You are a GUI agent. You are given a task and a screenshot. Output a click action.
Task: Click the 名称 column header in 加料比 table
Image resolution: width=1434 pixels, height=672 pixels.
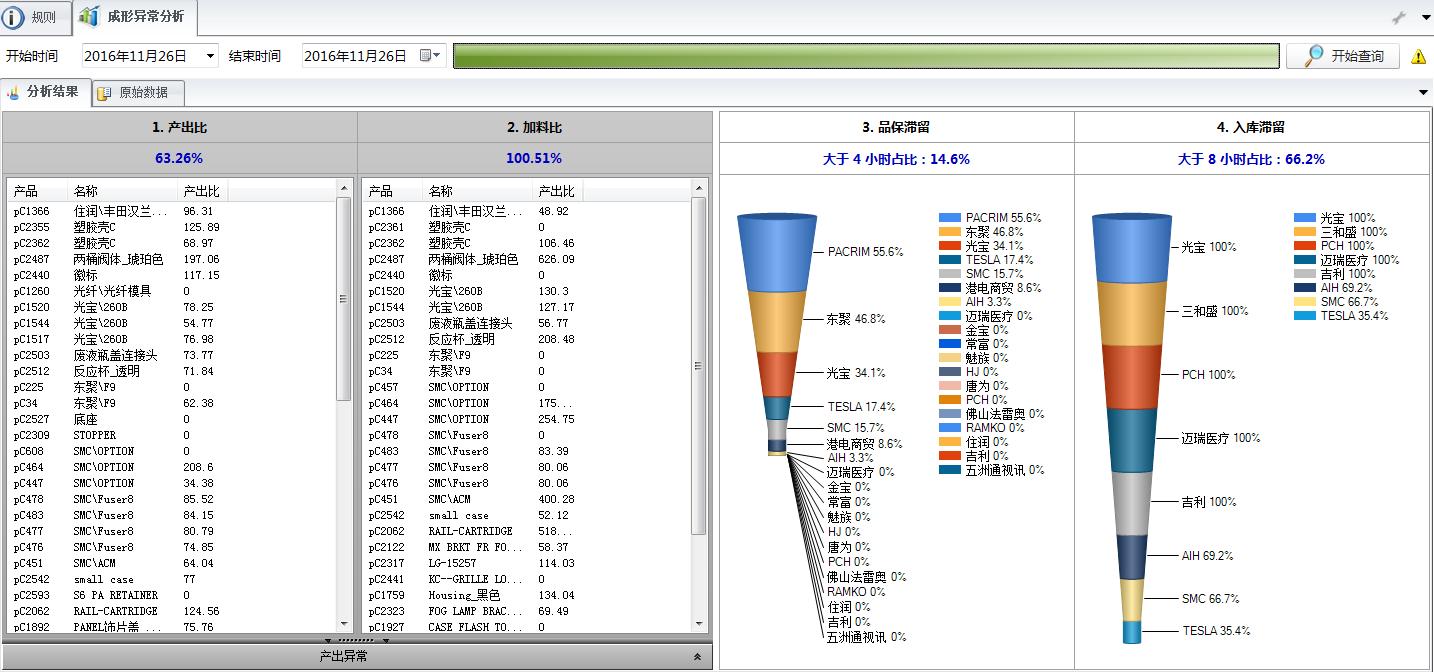(x=441, y=191)
